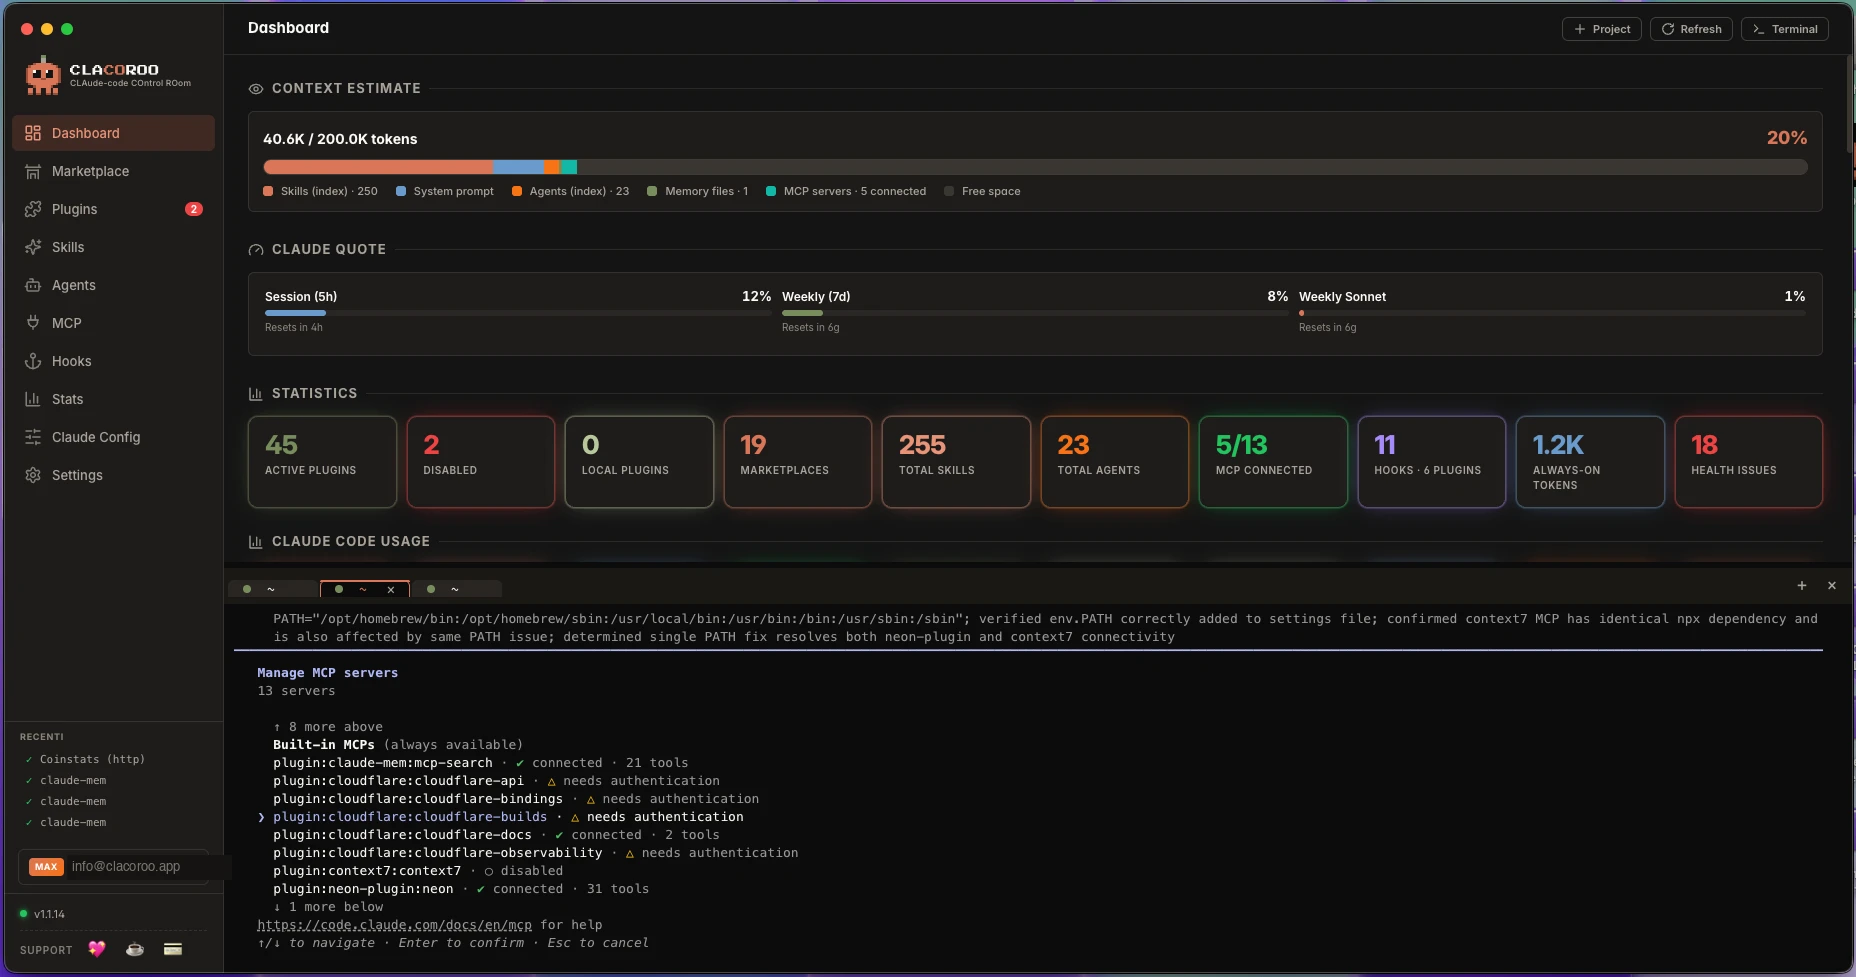
Task: Select the disabled context7 server row
Action: pyautogui.click(x=418, y=871)
